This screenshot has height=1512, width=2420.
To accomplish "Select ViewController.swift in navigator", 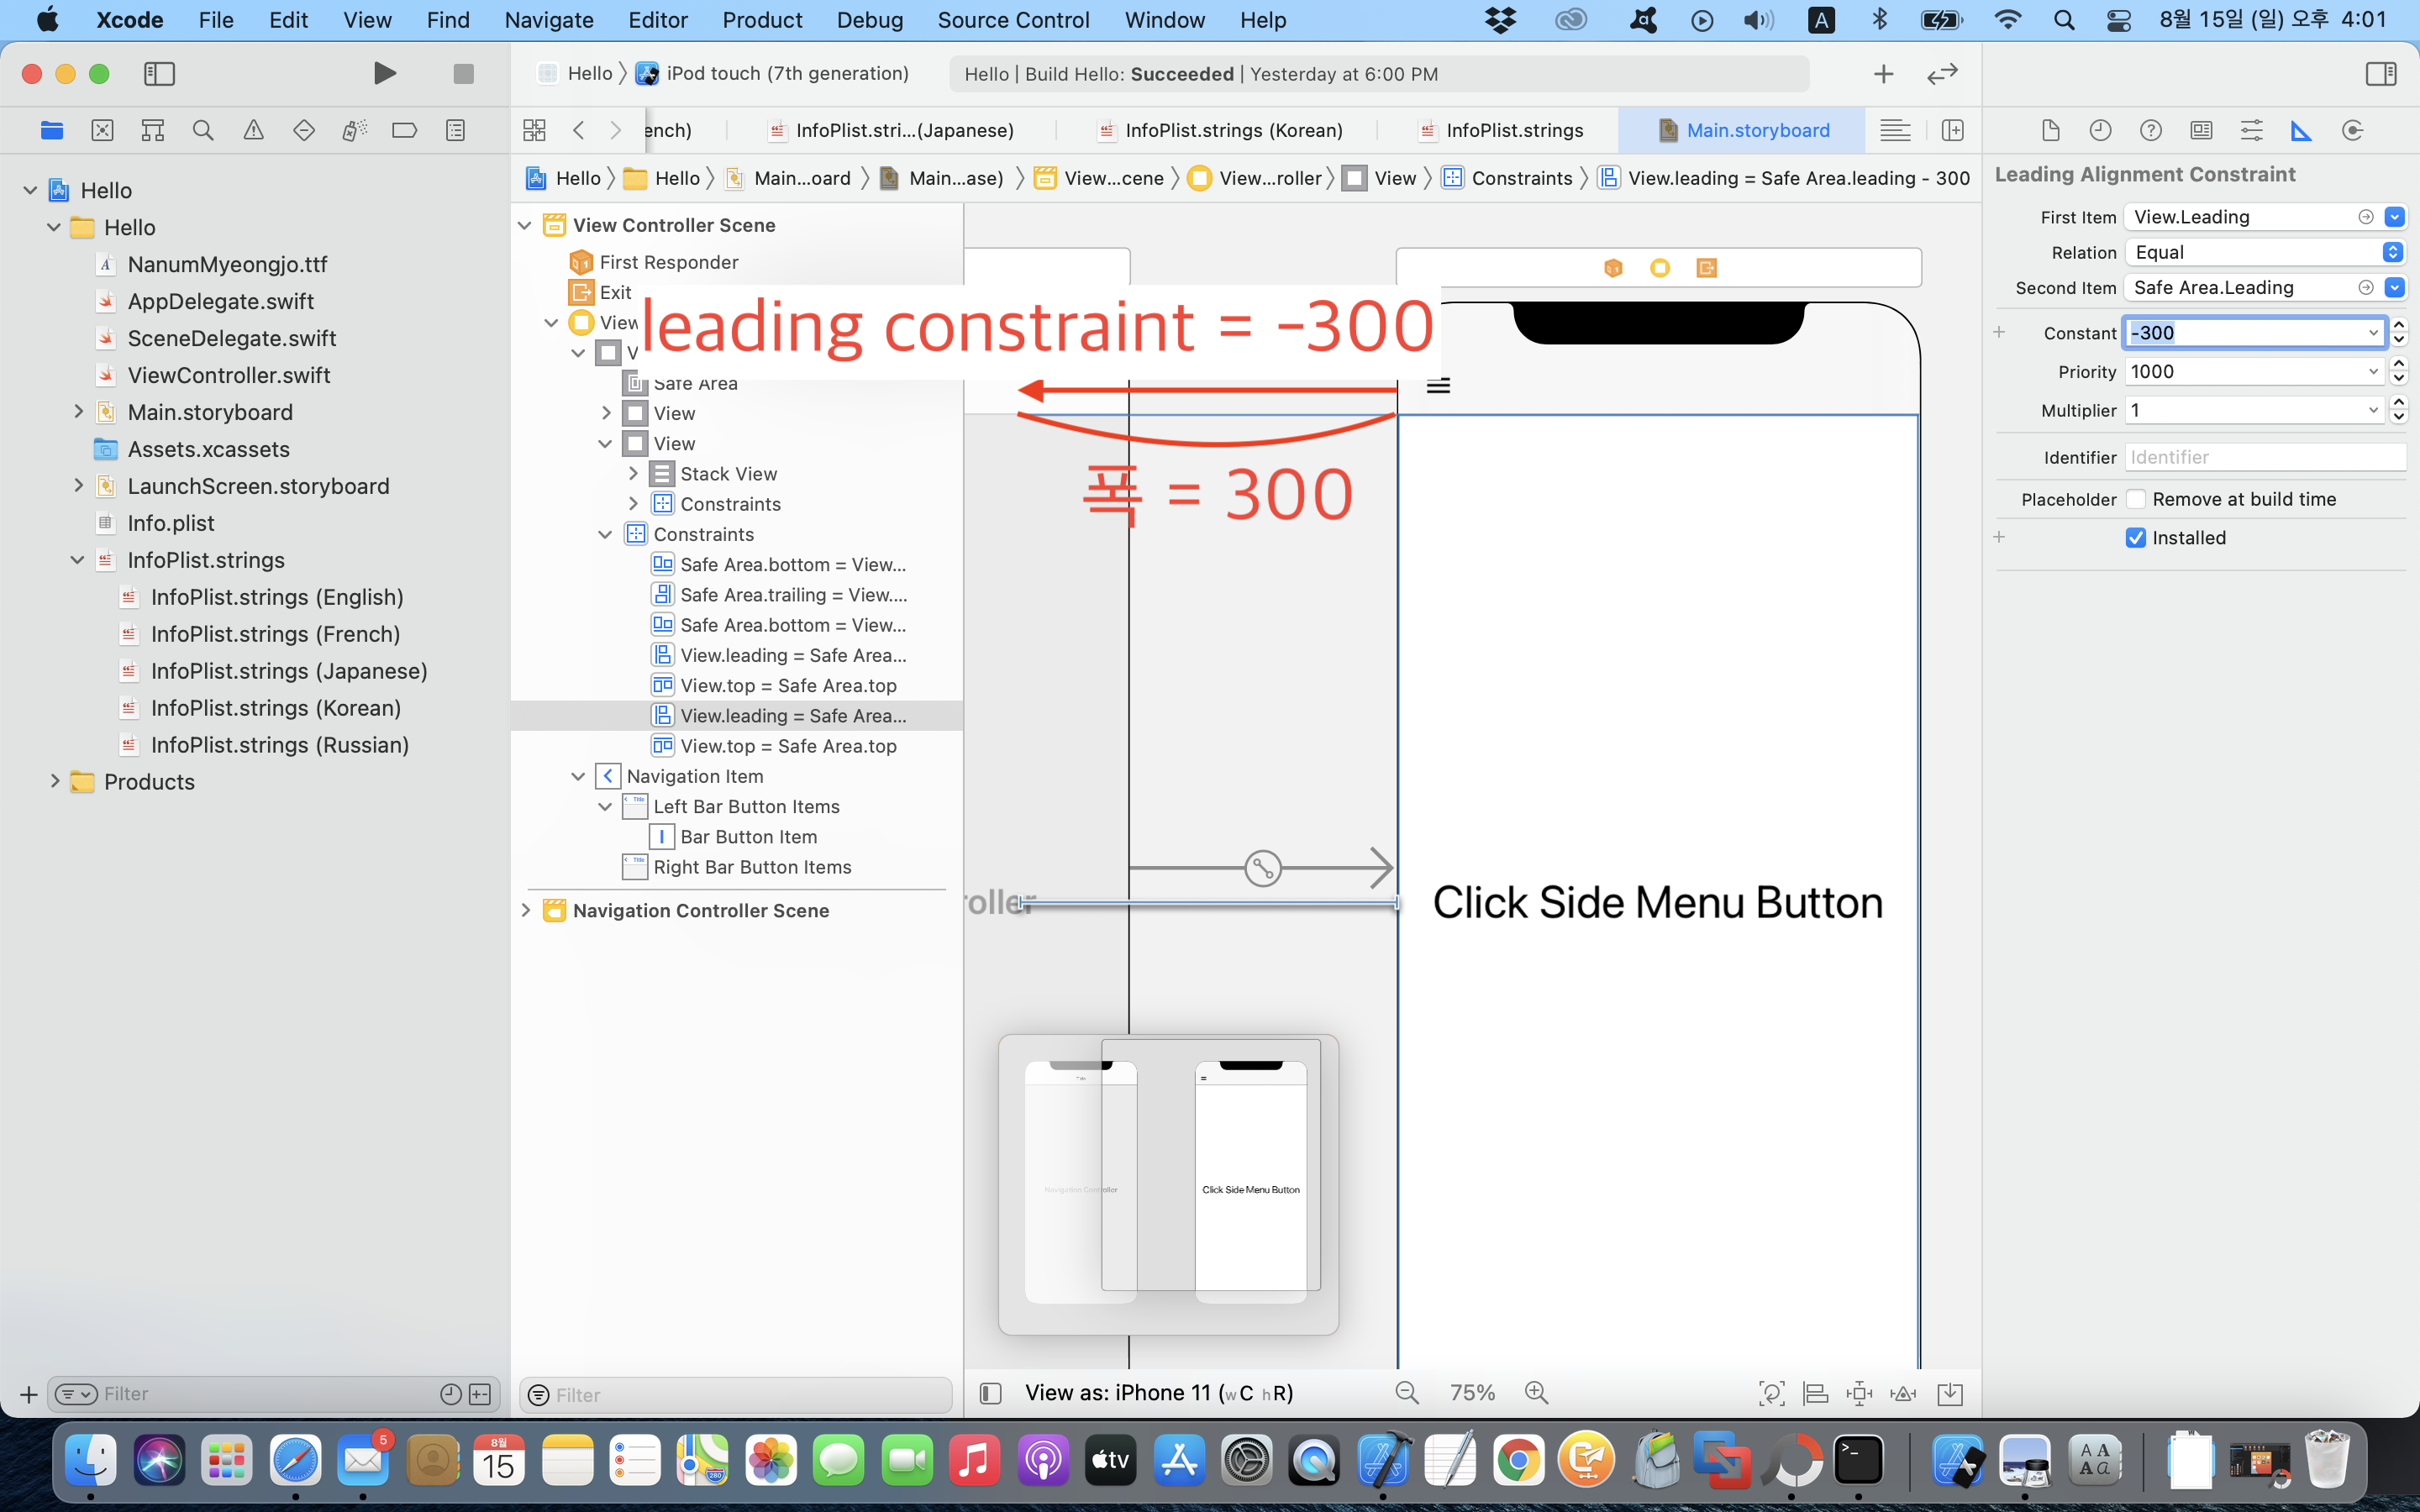I will 229,375.
